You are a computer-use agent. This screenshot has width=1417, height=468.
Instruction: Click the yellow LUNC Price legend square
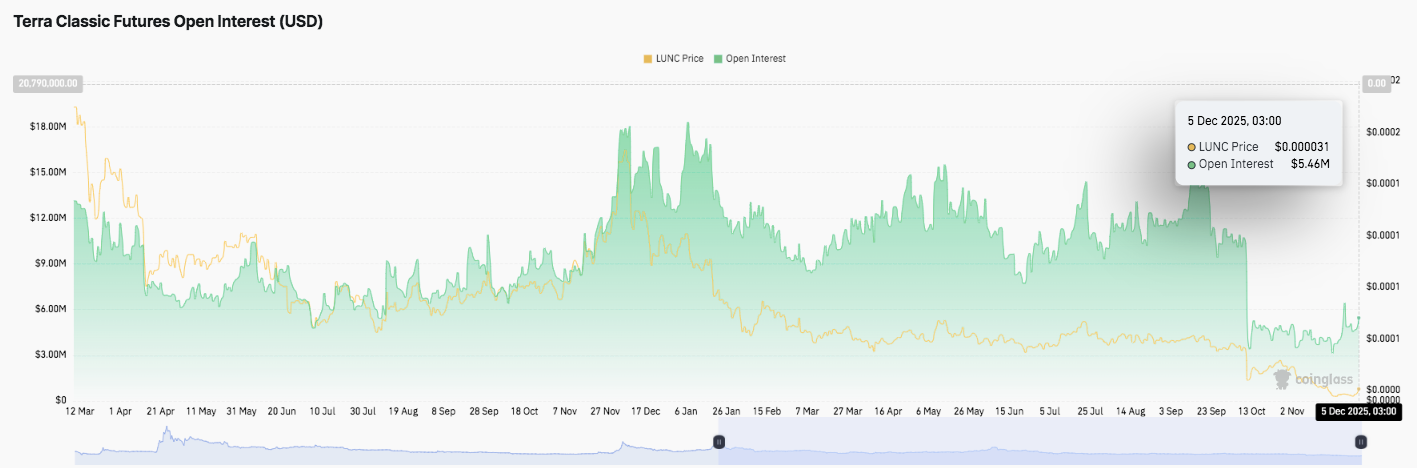tap(647, 59)
